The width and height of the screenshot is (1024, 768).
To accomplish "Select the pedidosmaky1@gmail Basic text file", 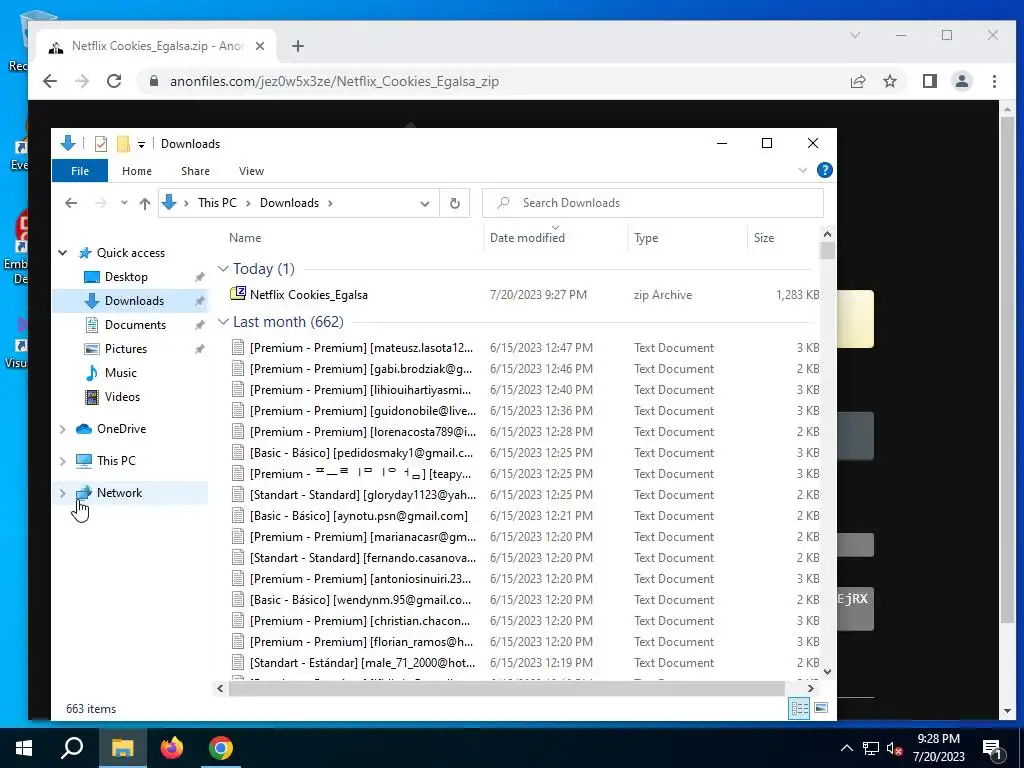I will 361,453.
